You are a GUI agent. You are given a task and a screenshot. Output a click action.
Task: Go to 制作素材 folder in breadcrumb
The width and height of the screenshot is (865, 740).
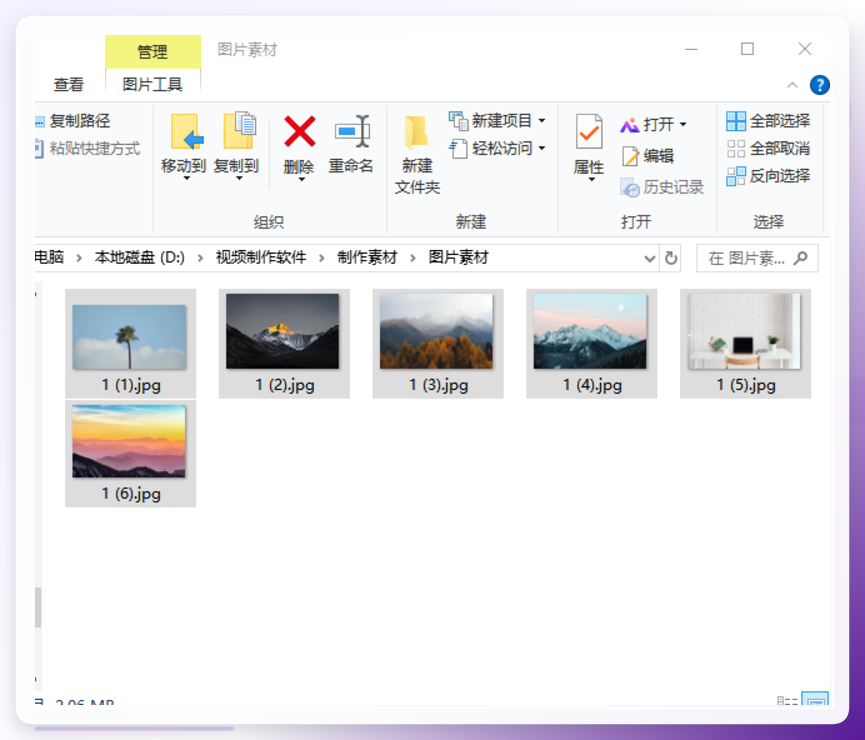(367, 258)
